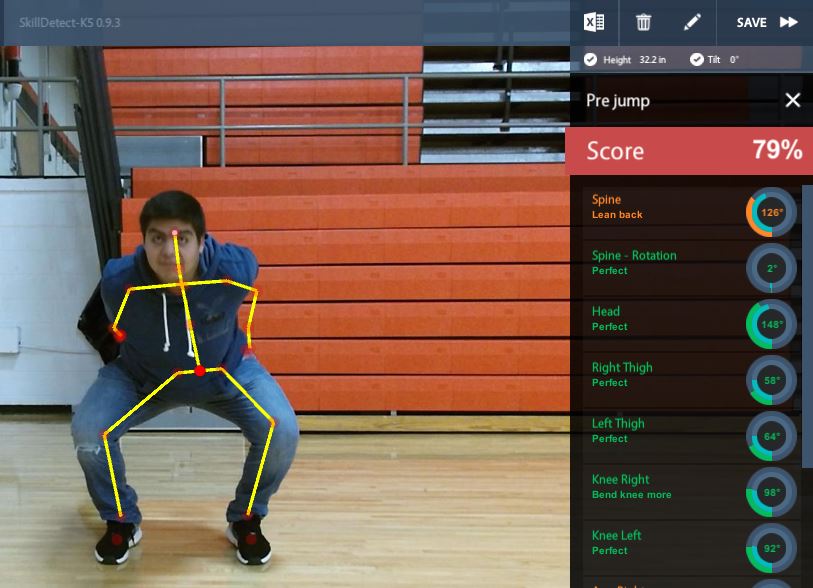This screenshot has width=813, height=588.
Task: Click the 98° Knee Right gauge
Action: coord(771,492)
